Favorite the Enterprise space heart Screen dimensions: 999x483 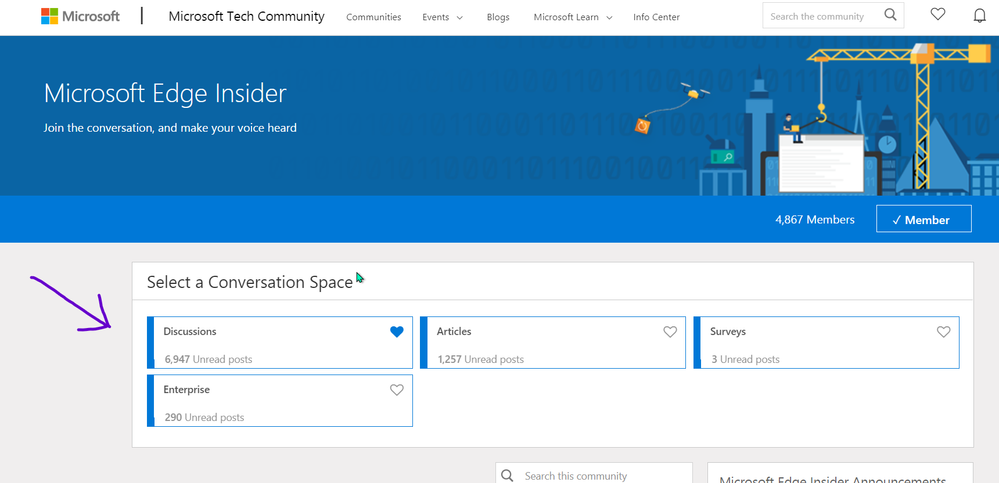[x=397, y=390]
